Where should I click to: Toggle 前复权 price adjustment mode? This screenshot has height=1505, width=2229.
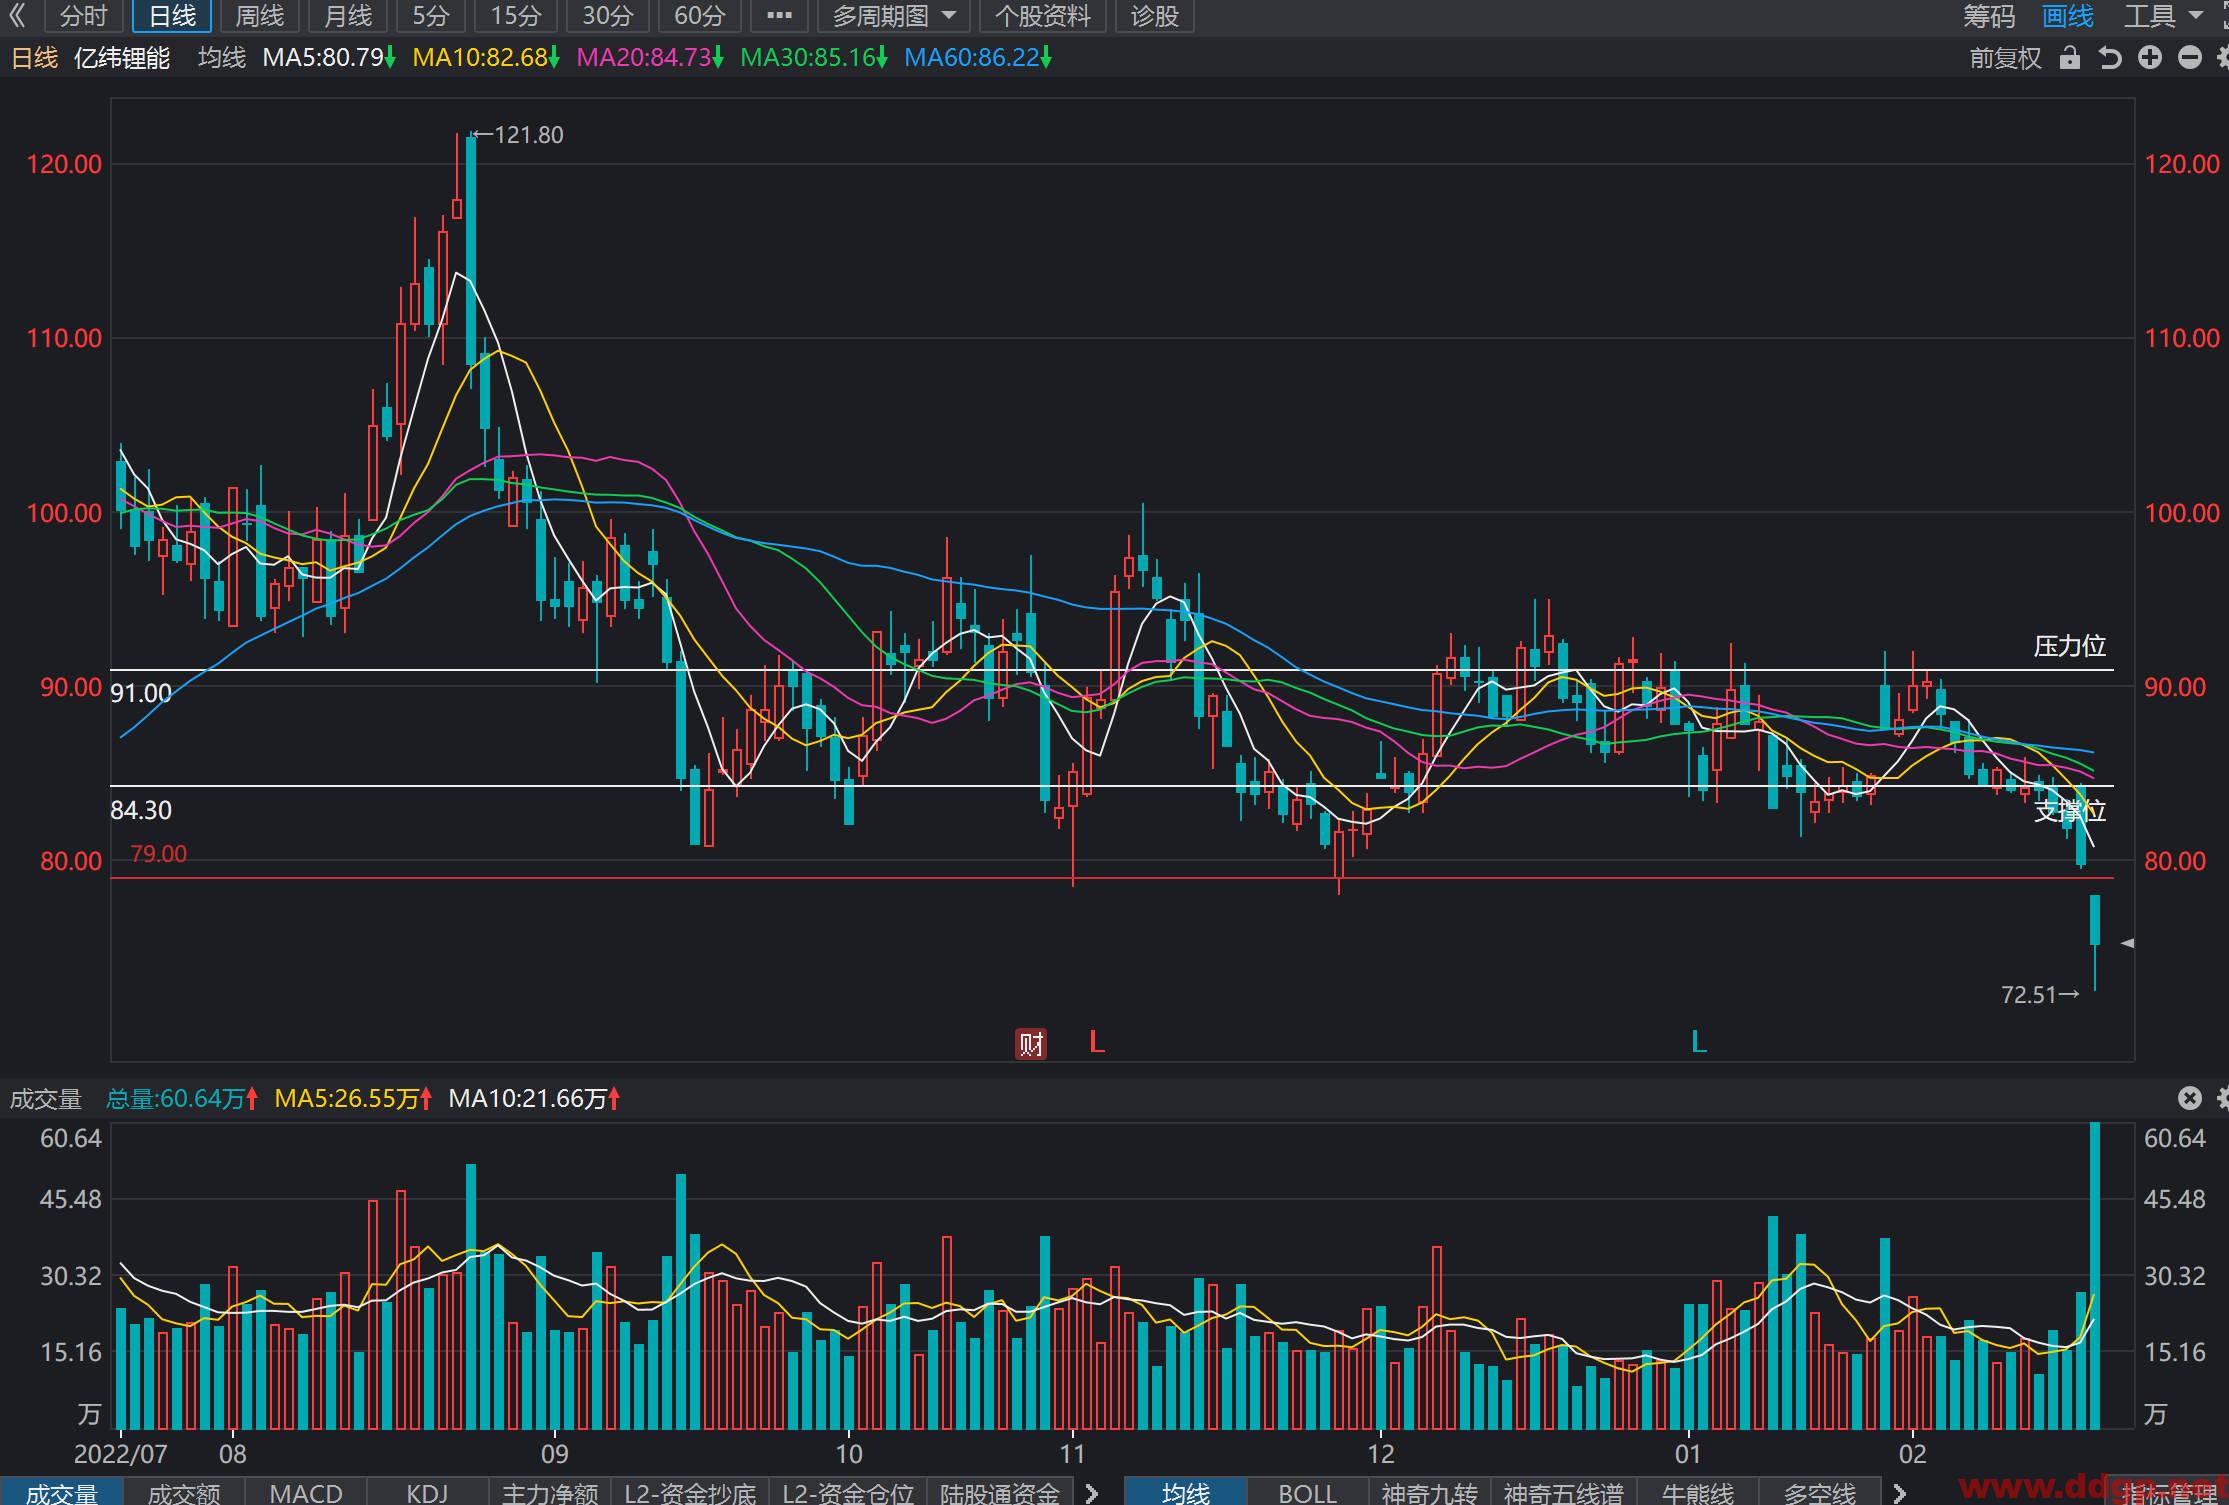tap(2005, 58)
